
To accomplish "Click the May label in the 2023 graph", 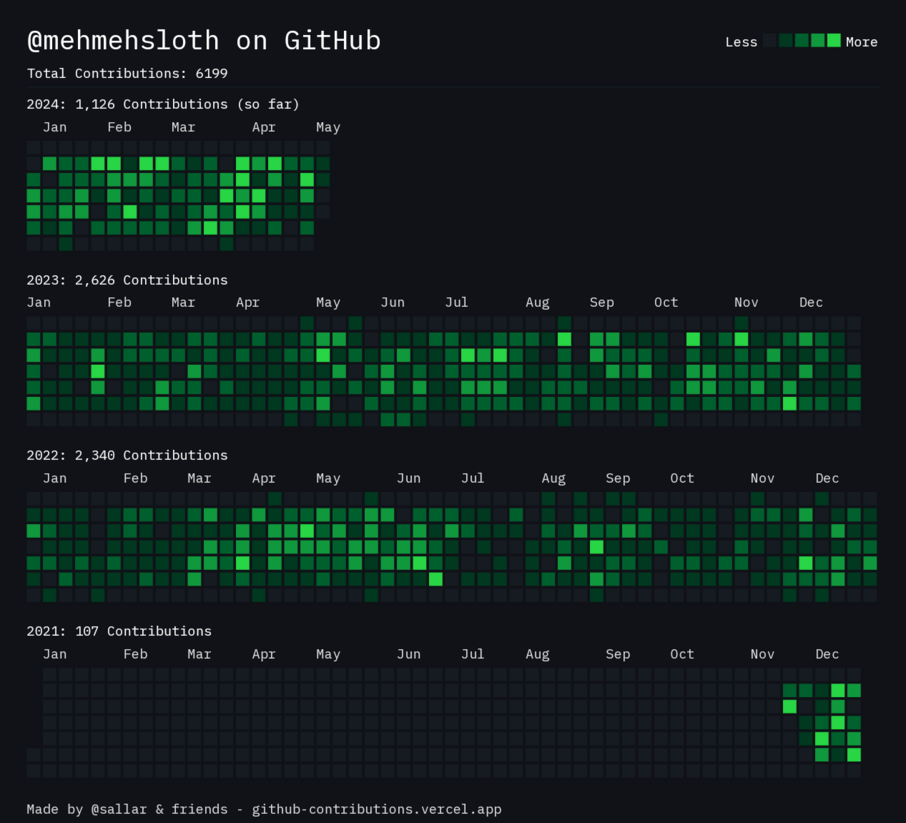I will click(328, 302).
